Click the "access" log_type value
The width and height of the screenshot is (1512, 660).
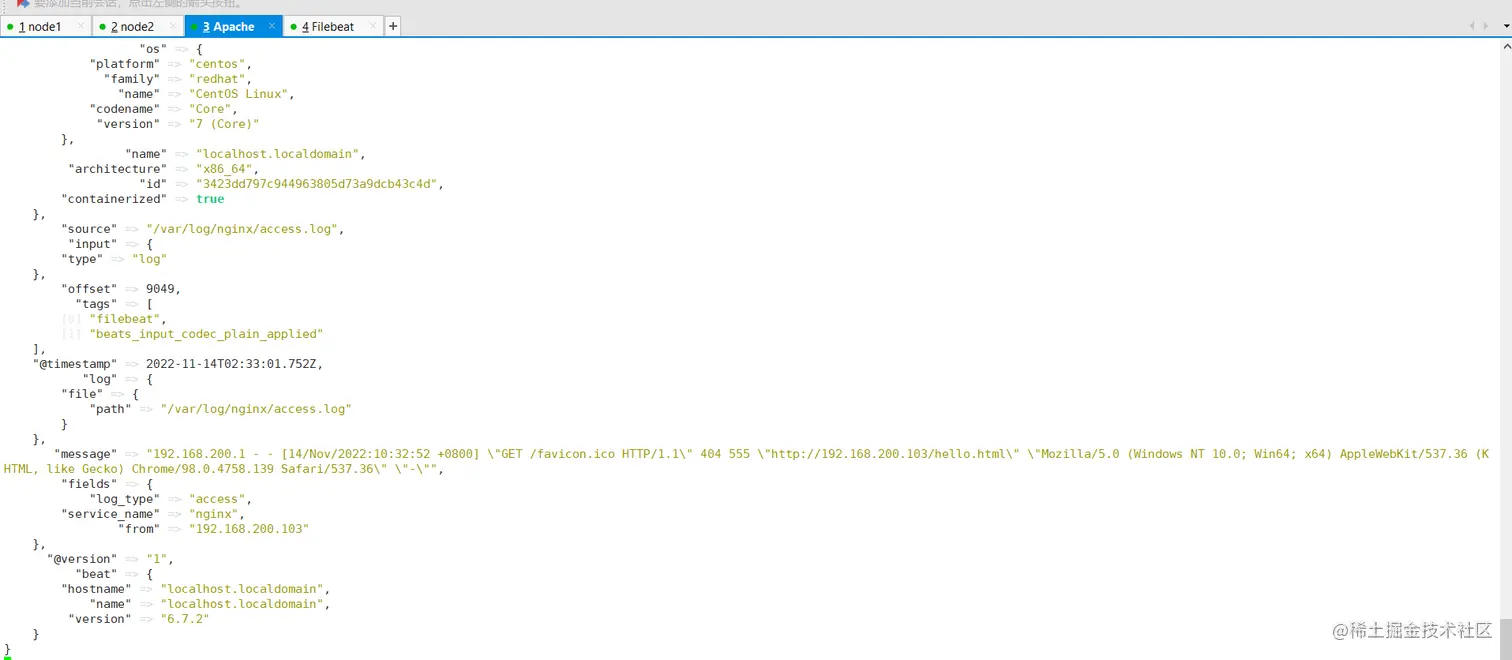click(217, 499)
